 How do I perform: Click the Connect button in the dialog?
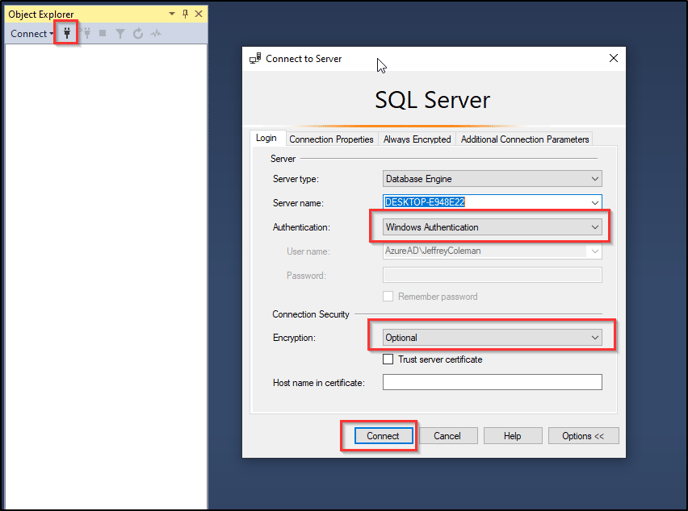pos(383,436)
